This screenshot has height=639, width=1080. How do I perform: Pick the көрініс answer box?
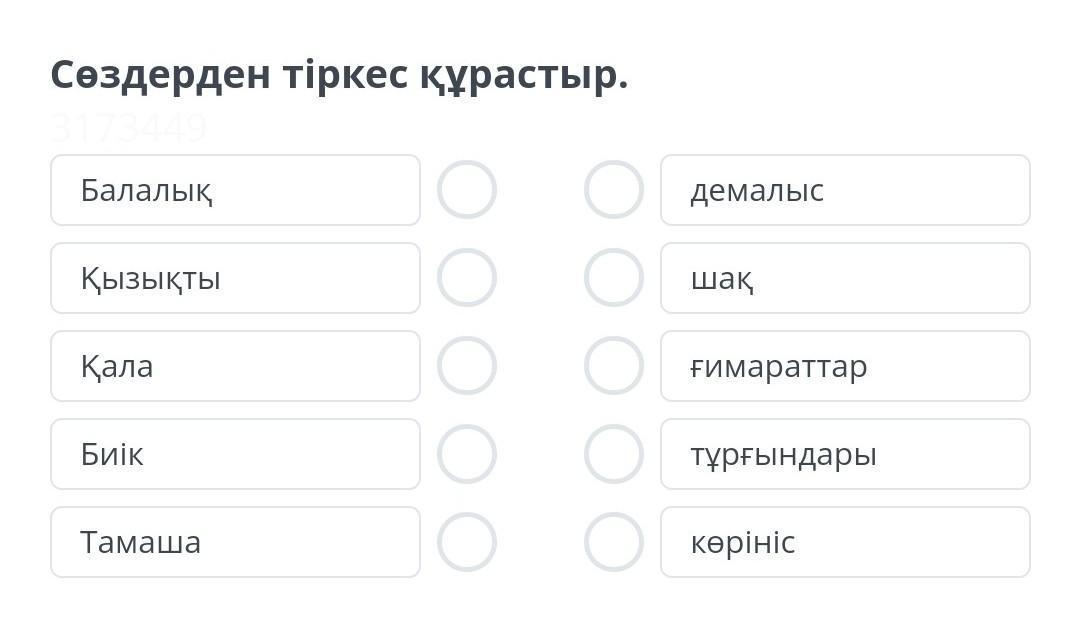pos(845,542)
